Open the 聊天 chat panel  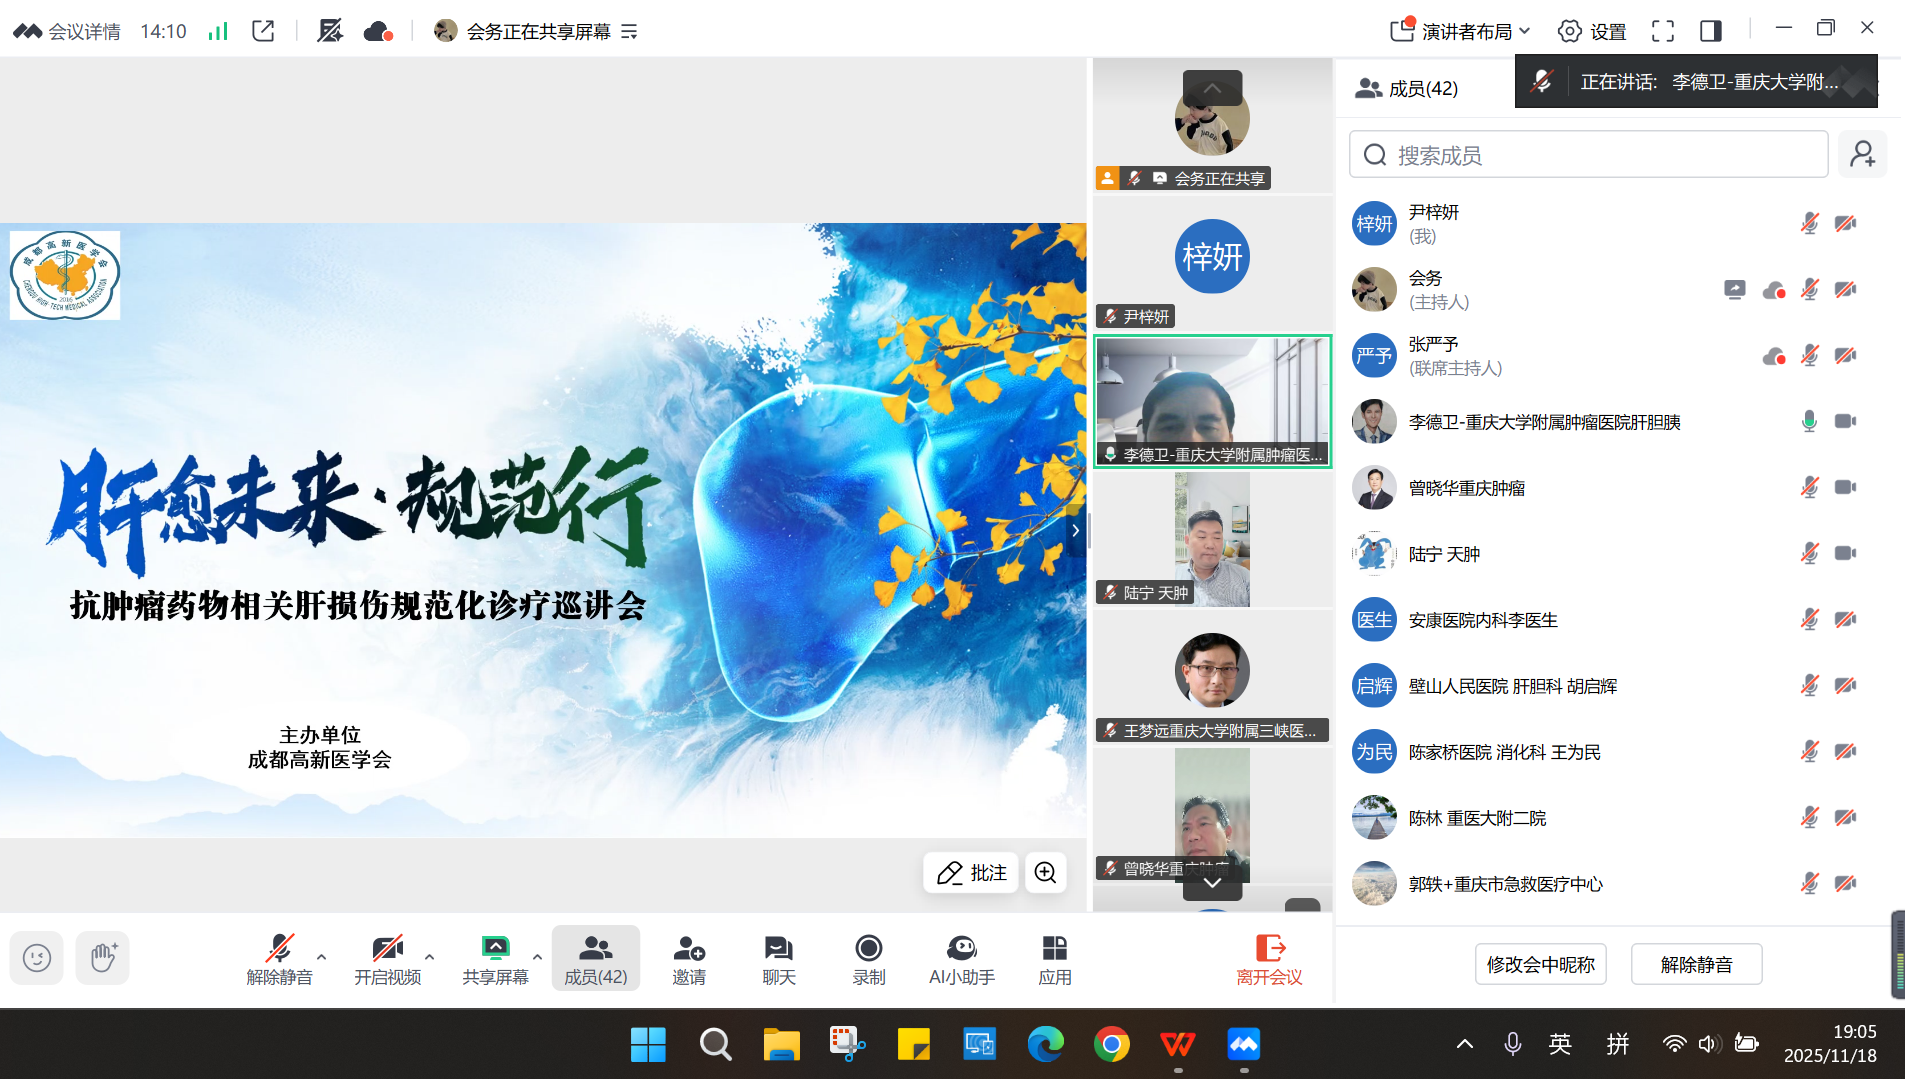[x=778, y=959]
